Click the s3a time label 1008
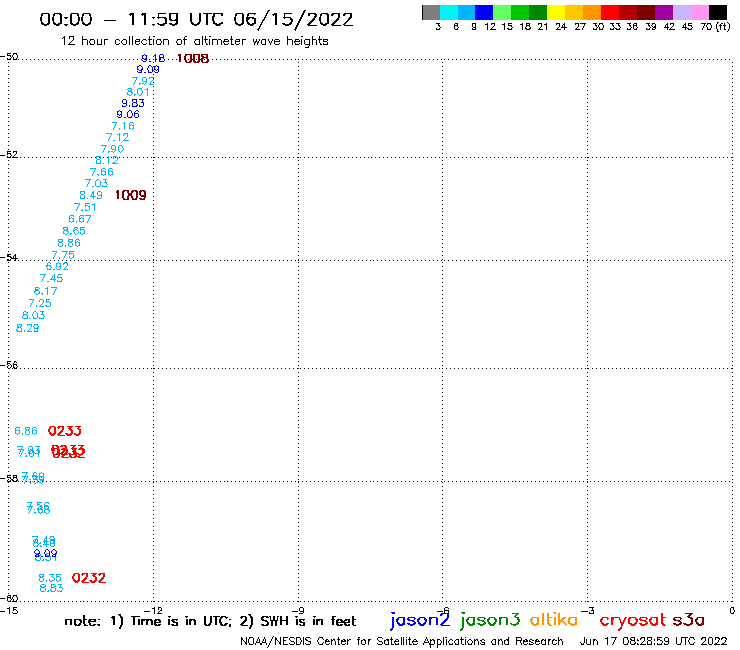Image resolution: width=740 pixels, height=650 pixels. [193, 59]
